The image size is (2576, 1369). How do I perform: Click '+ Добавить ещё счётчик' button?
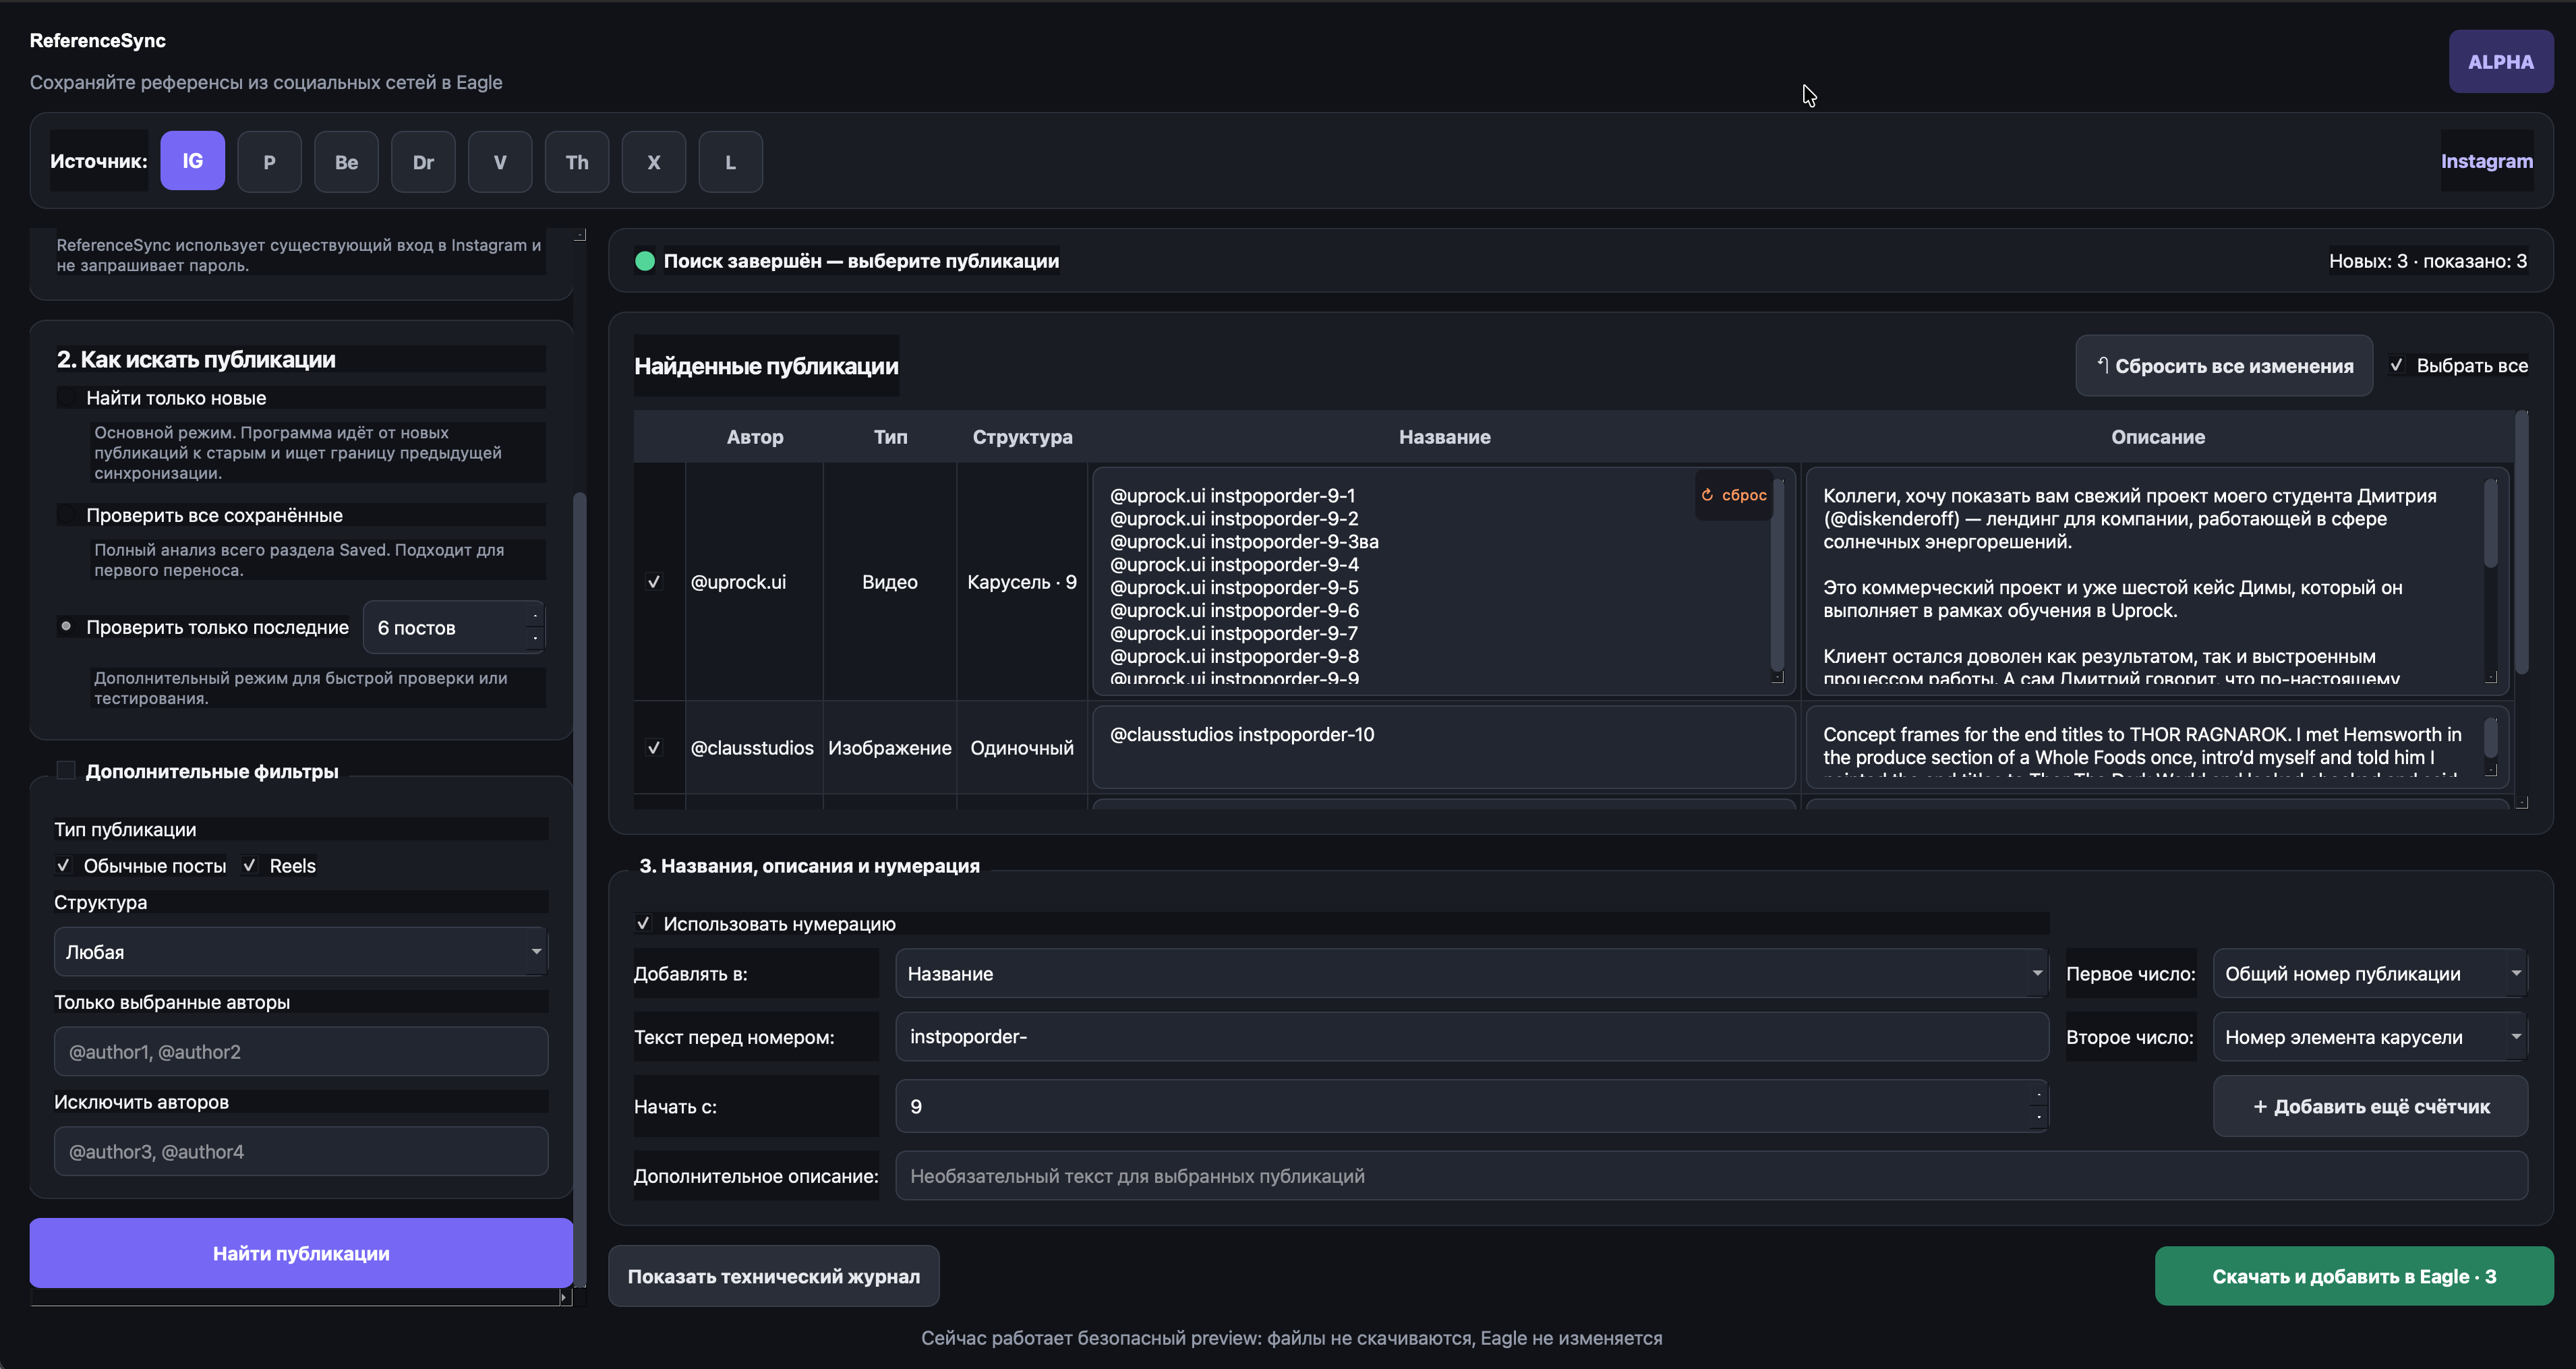pyautogui.click(x=2370, y=1106)
